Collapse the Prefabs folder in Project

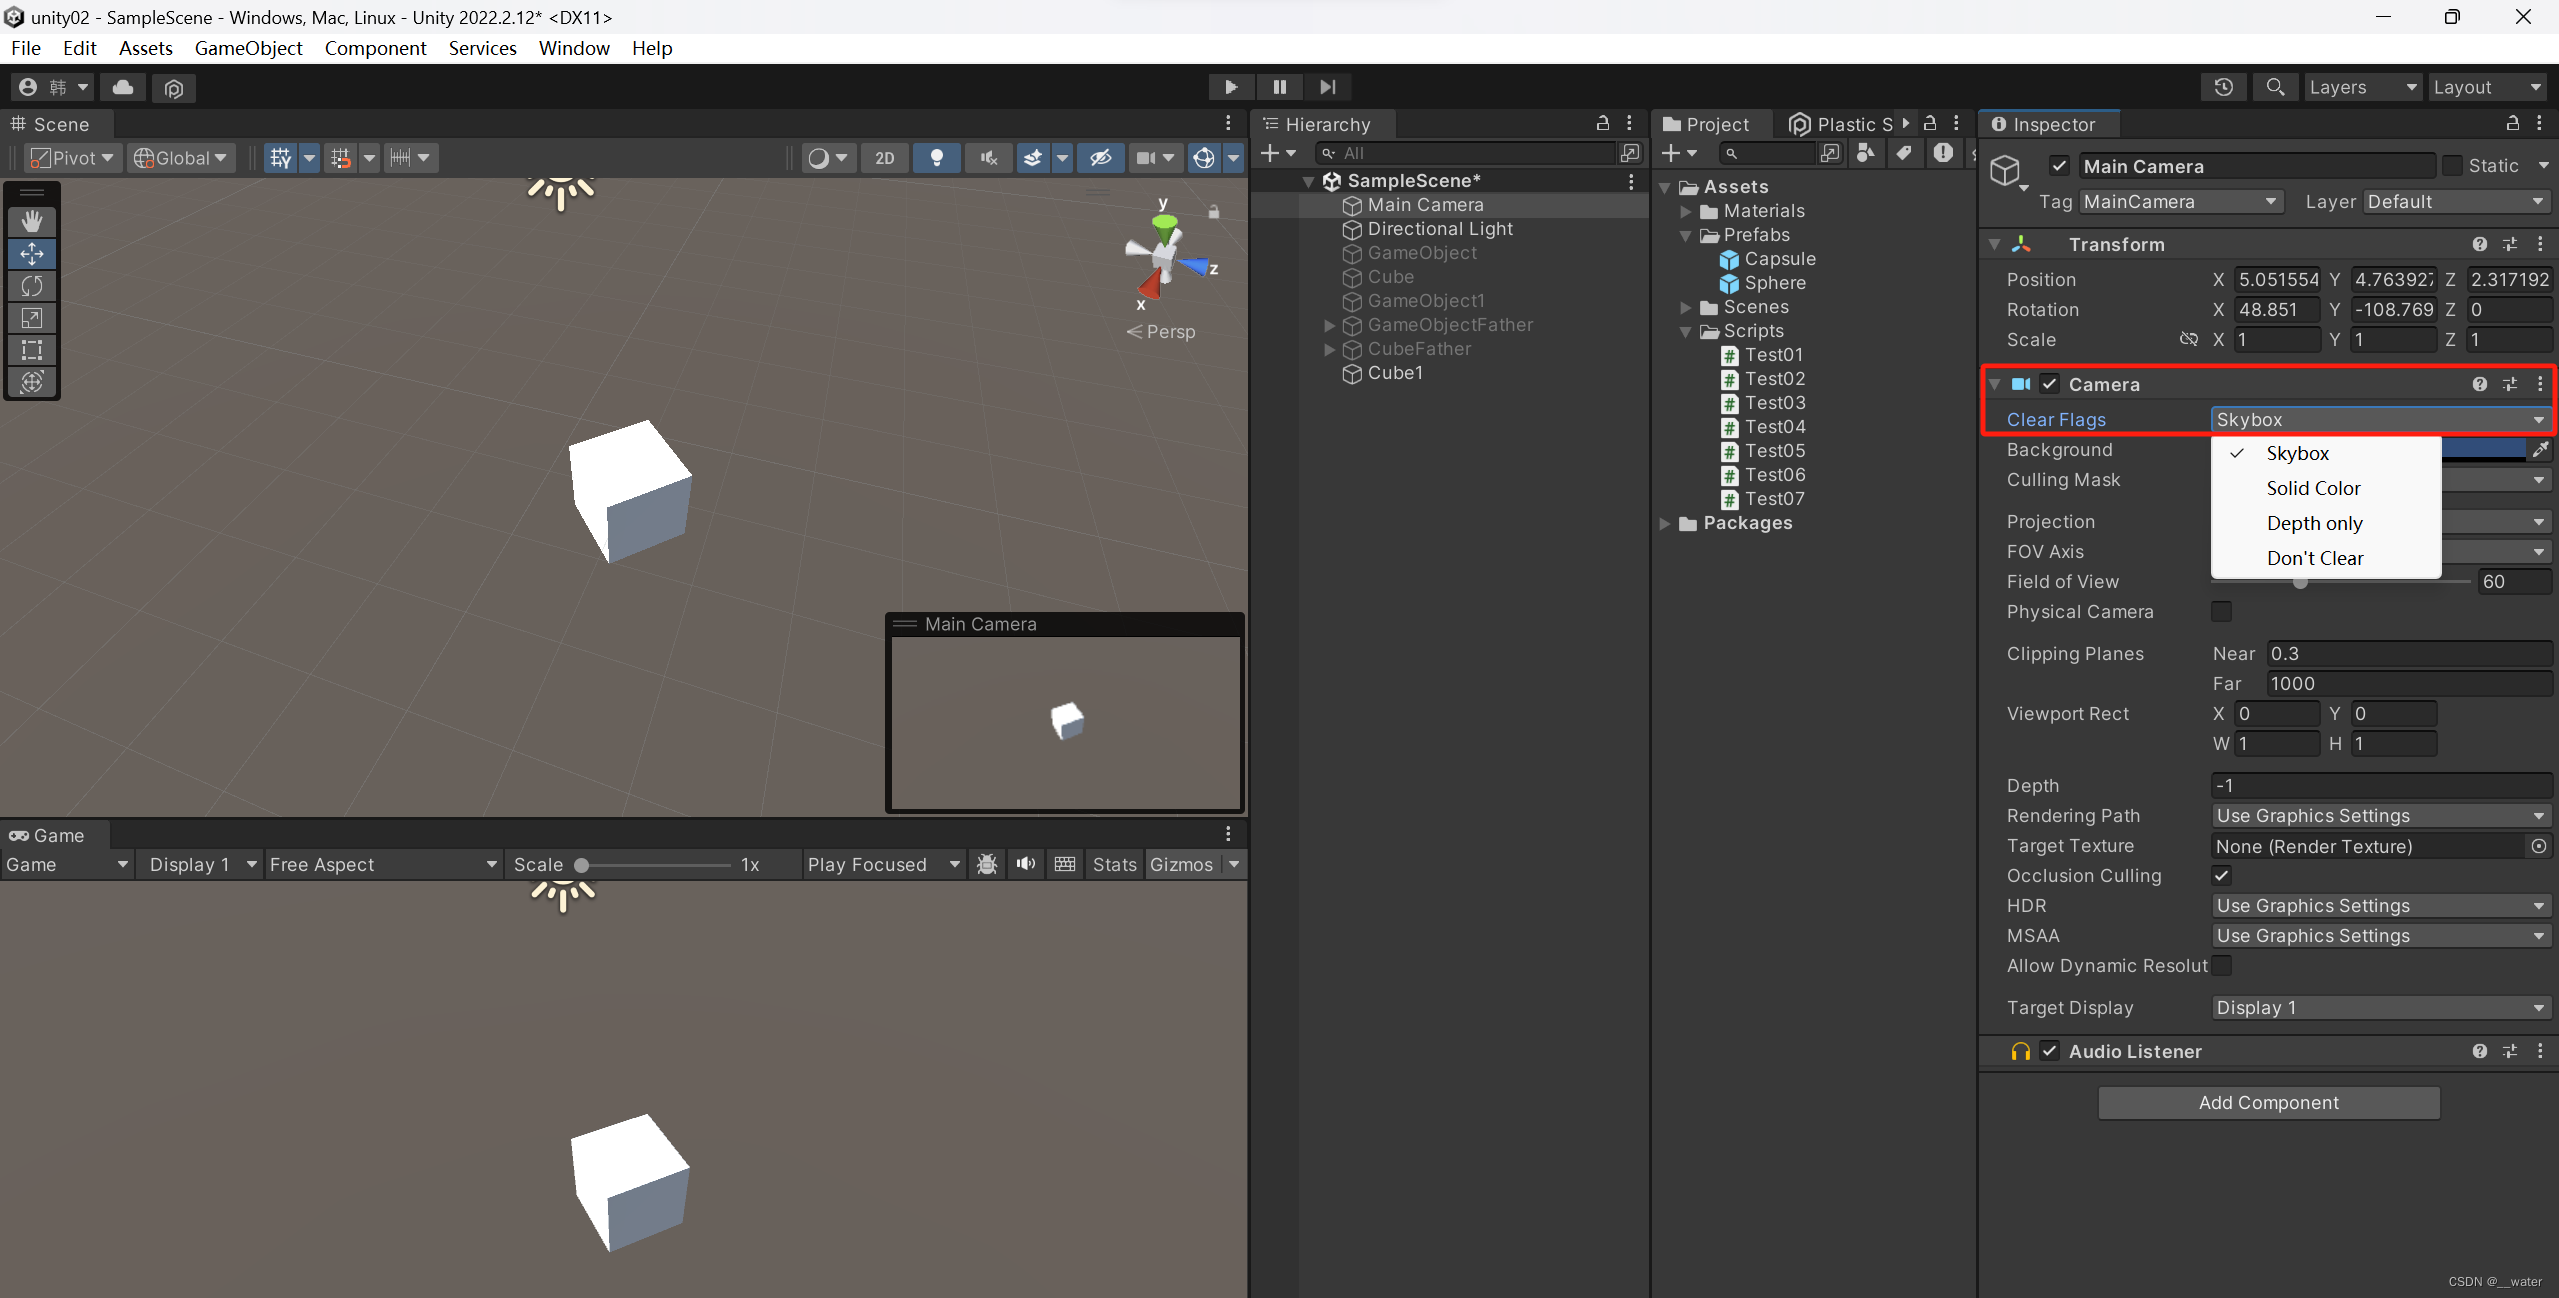tap(1686, 235)
